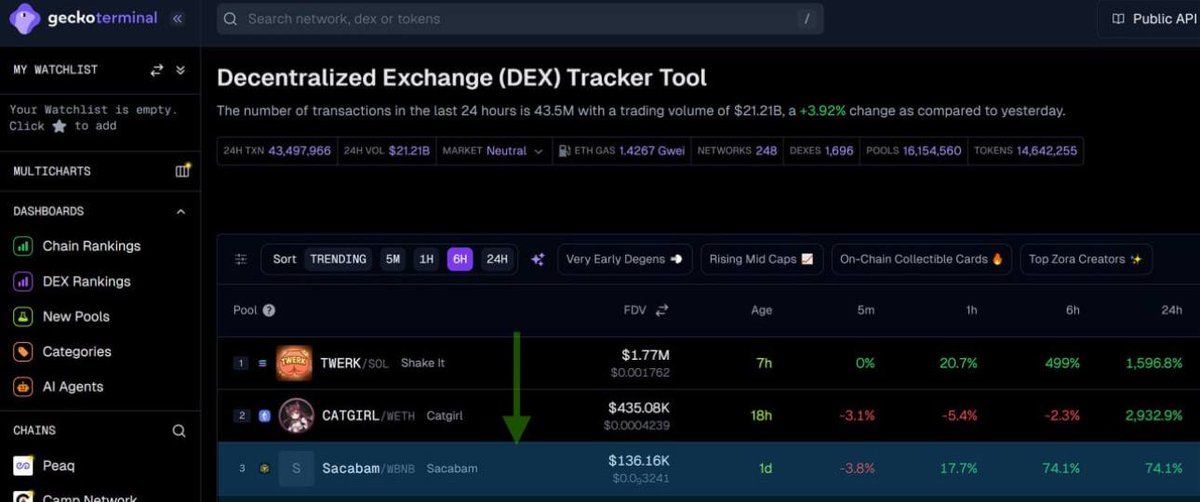
Task: Click the Solana network icon beside TWERK
Action: pyautogui.click(x=263, y=363)
